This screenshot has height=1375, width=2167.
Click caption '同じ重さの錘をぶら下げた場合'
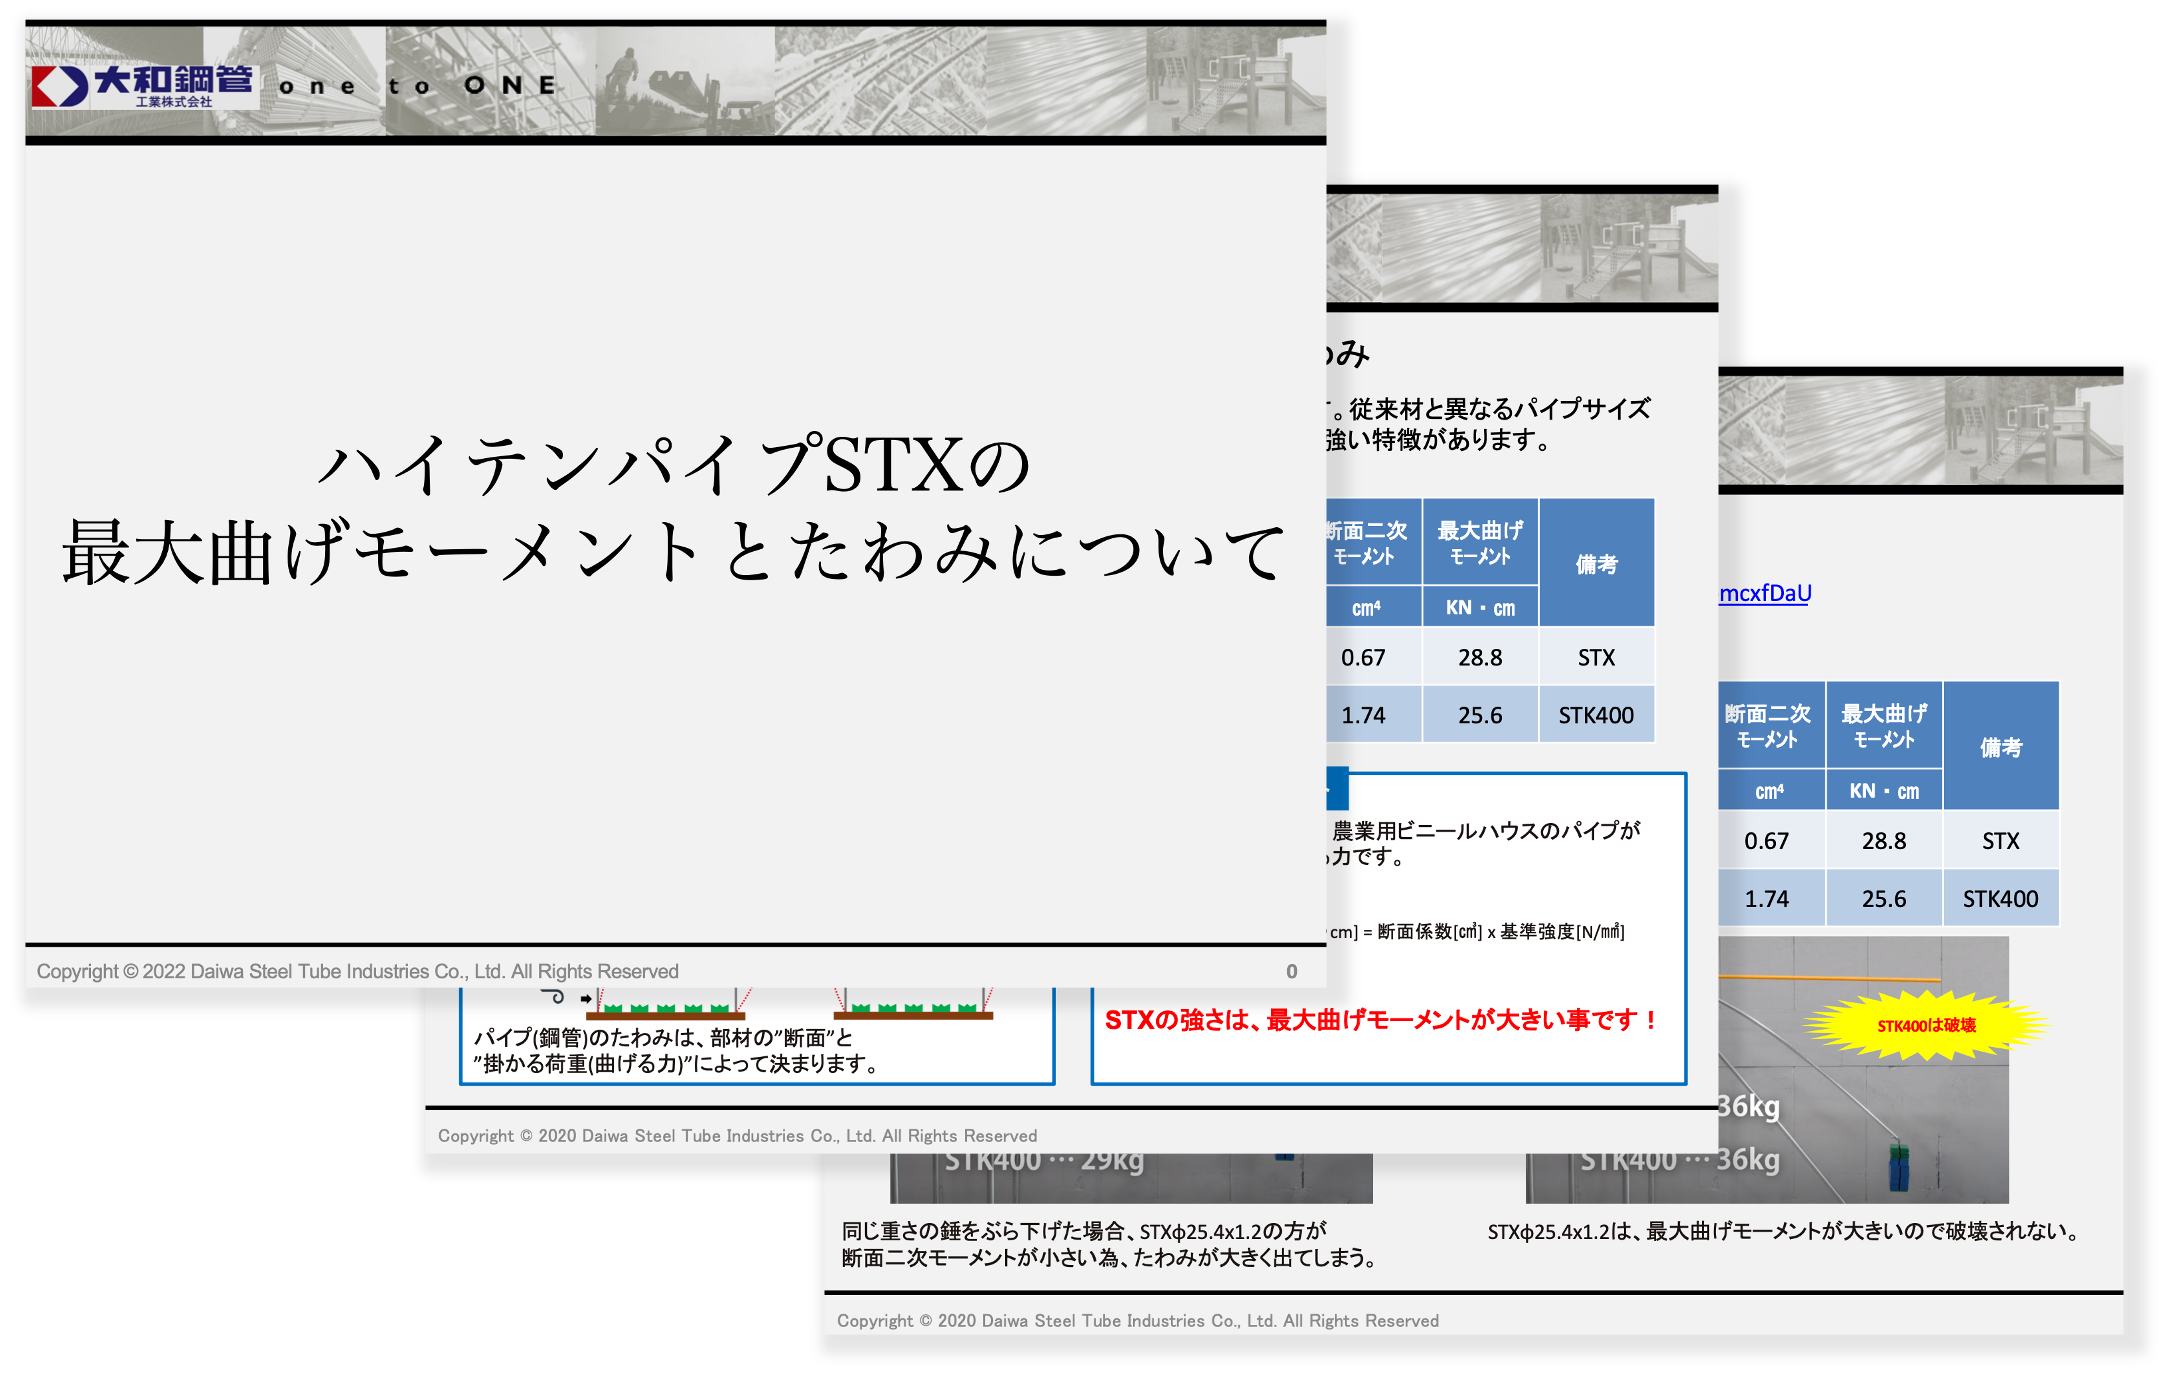click(1084, 1231)
